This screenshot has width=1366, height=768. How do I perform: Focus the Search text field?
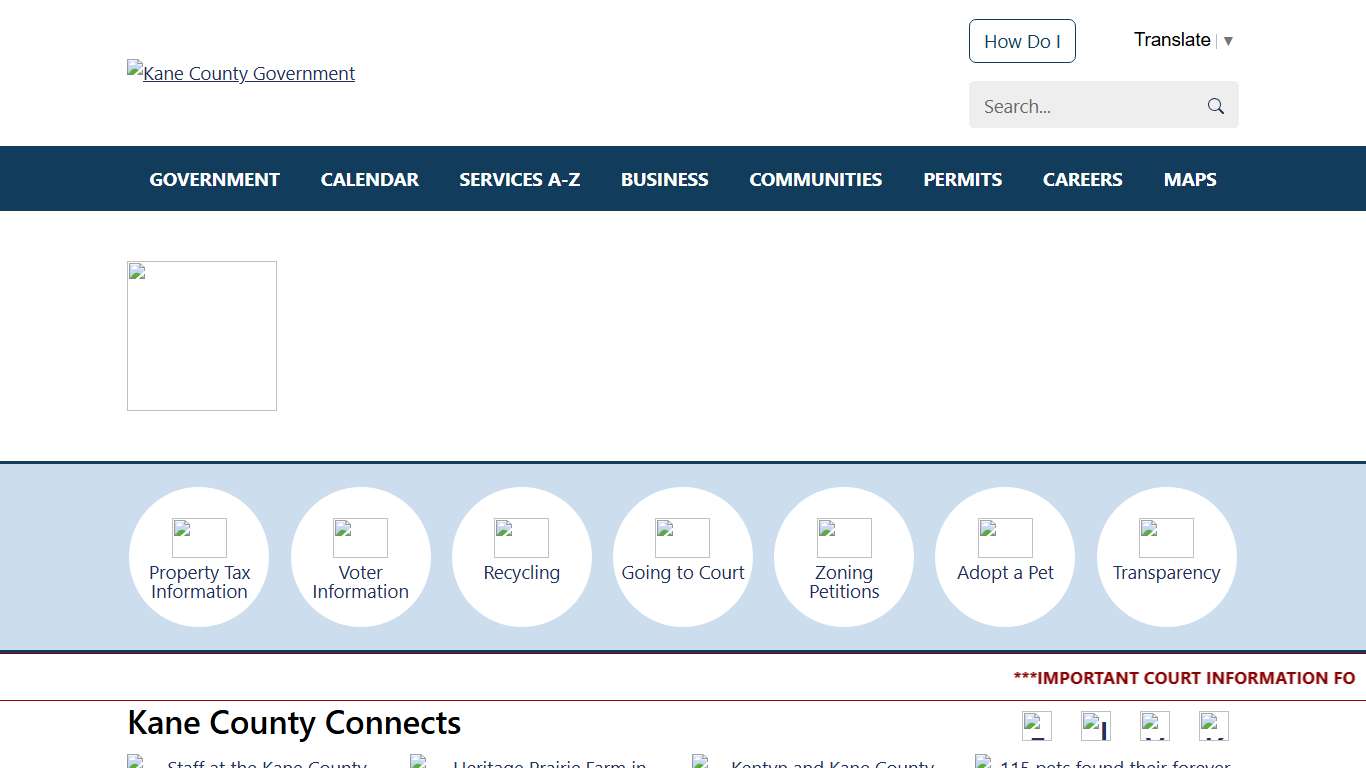[x=1085, y=106]
